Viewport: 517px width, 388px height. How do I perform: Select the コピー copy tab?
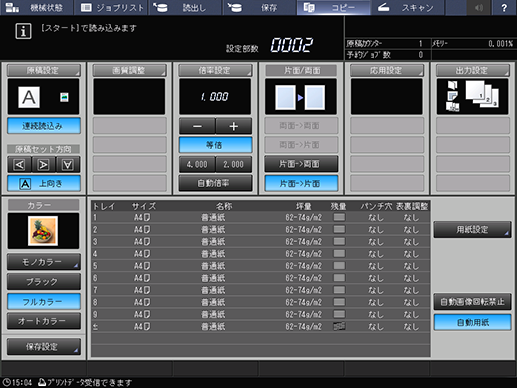[x=333, y=8]
